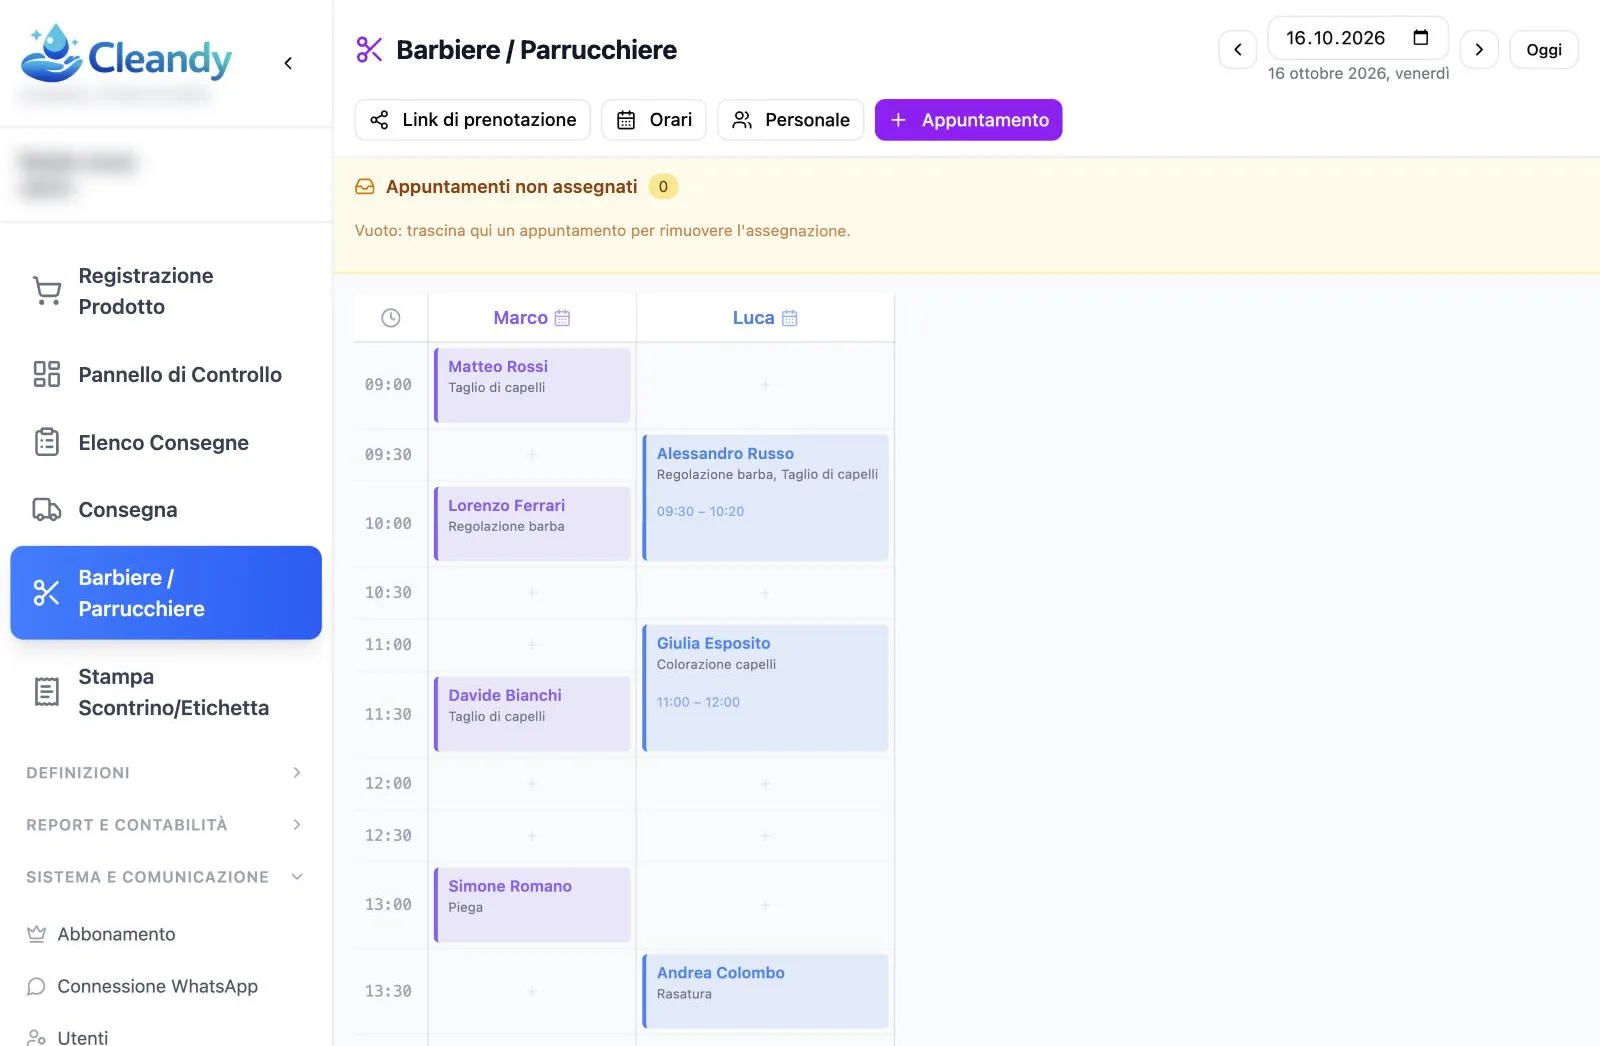Image resolution: width=1600 pixels, height=1046 pixels.
Task: Open Marco's calendar icon
Action: (x=562, y=318)
